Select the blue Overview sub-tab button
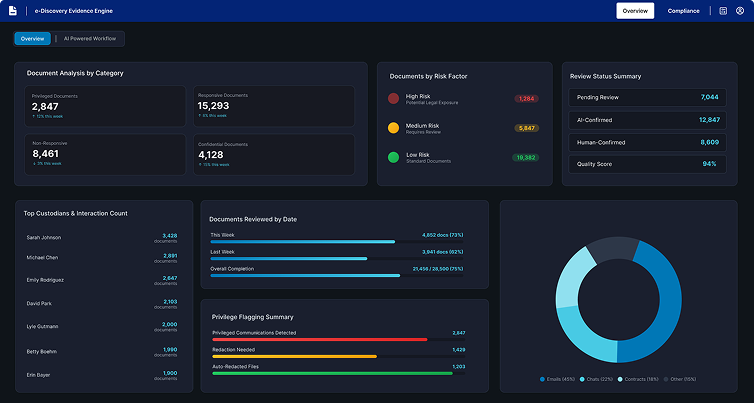Viewport: 754px width, 403px height. click(x=32, y=39)
